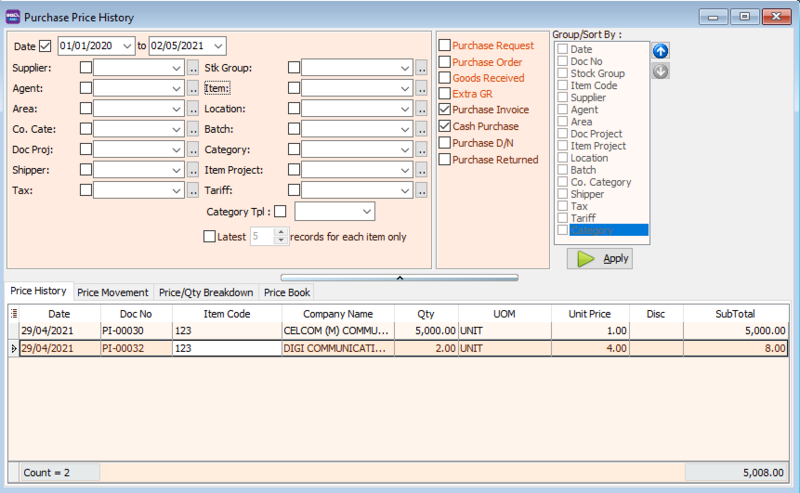800x493 pixels.
Task: Open the Location dropdown list
Action: pyautogui.click(x=404, y=109)
